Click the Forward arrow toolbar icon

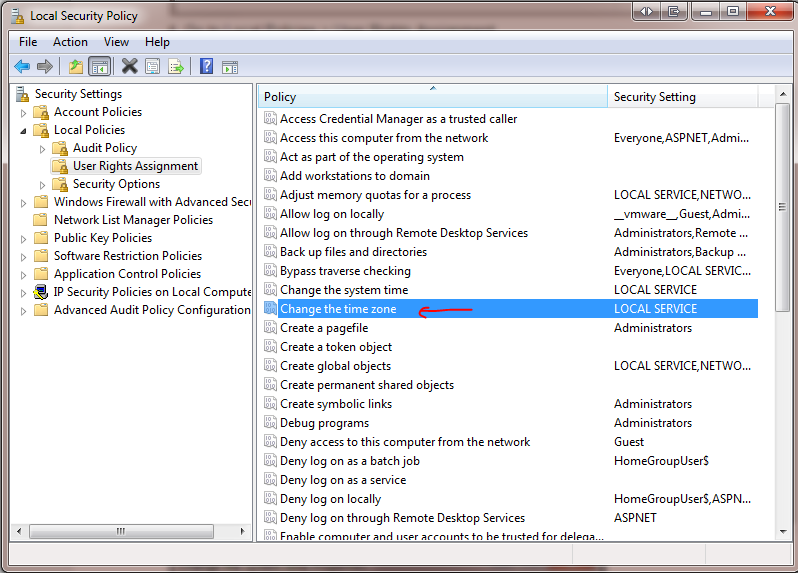[45, 66]
